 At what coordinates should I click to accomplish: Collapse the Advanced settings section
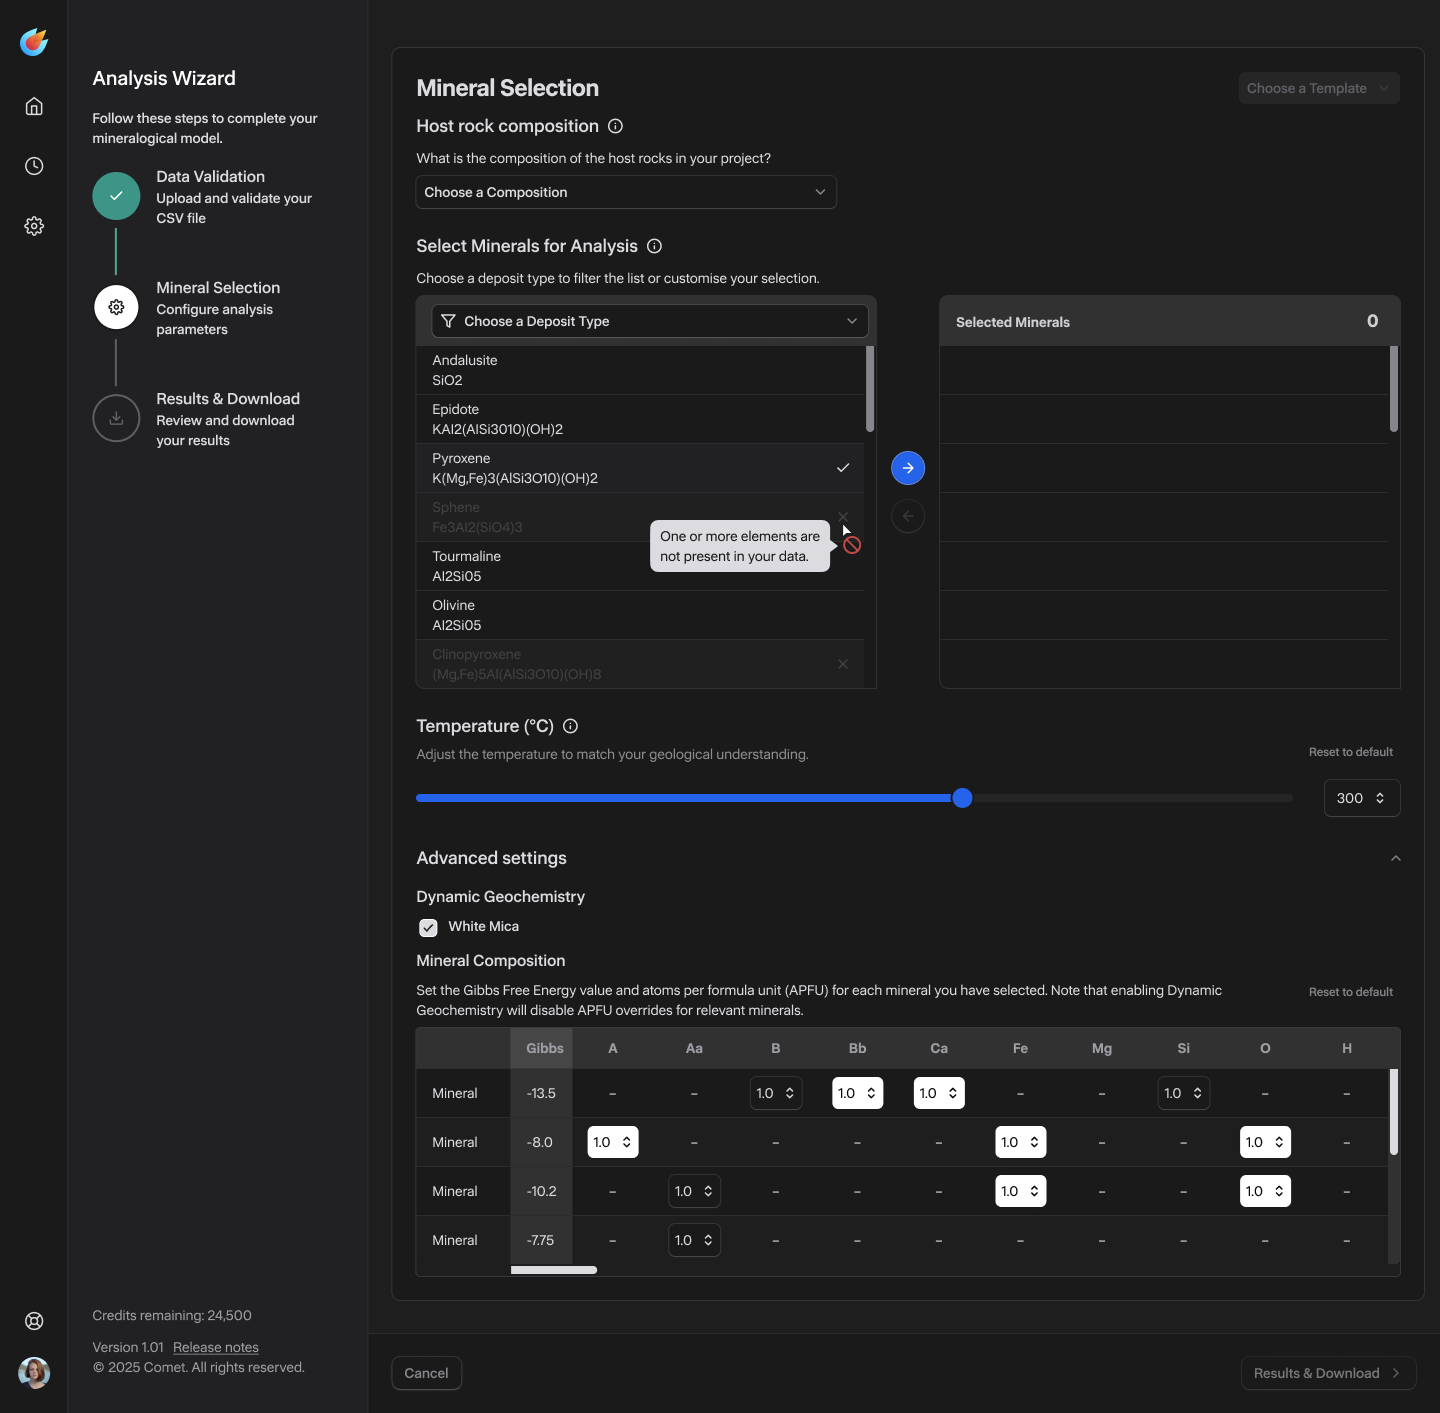pos(1395,858)
